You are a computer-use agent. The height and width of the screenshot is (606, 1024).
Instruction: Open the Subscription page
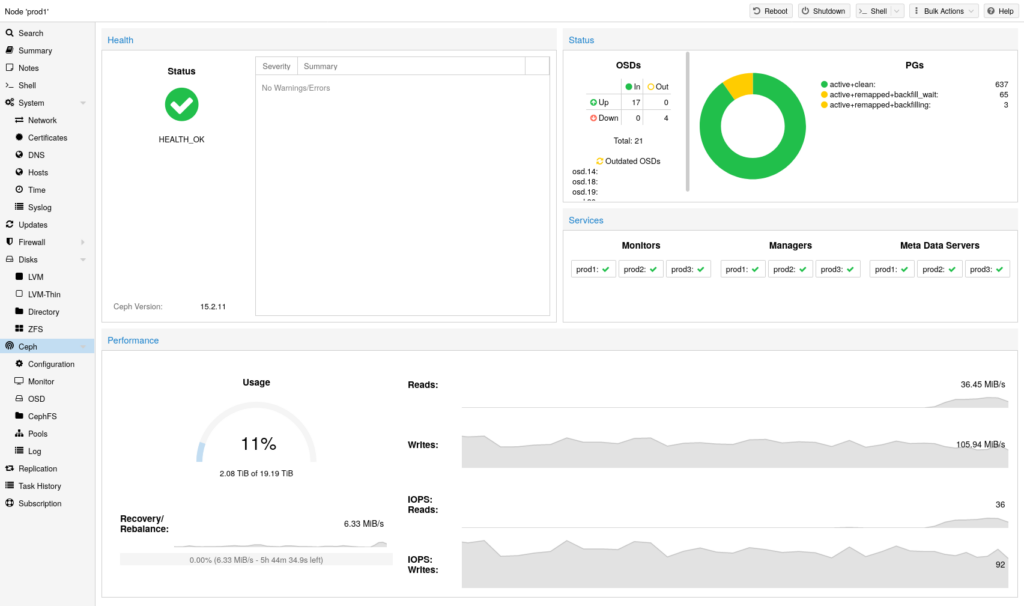tap(41, 503)
